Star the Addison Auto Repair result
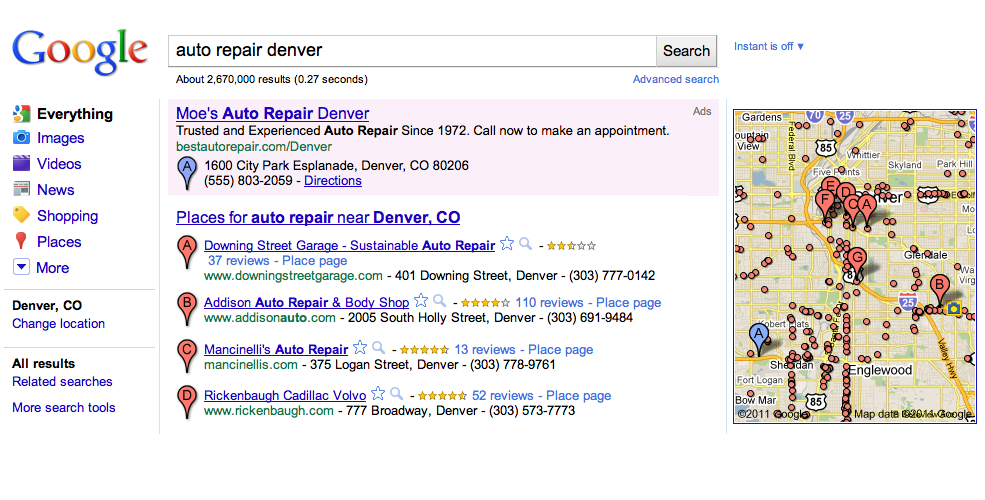 (x=421, y=300)
